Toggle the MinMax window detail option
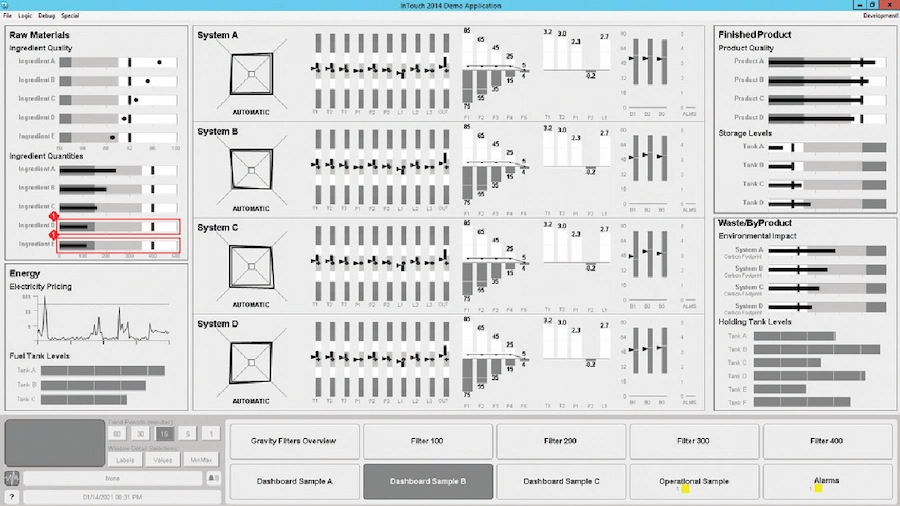The image size is (900, 506). point(201,461)
